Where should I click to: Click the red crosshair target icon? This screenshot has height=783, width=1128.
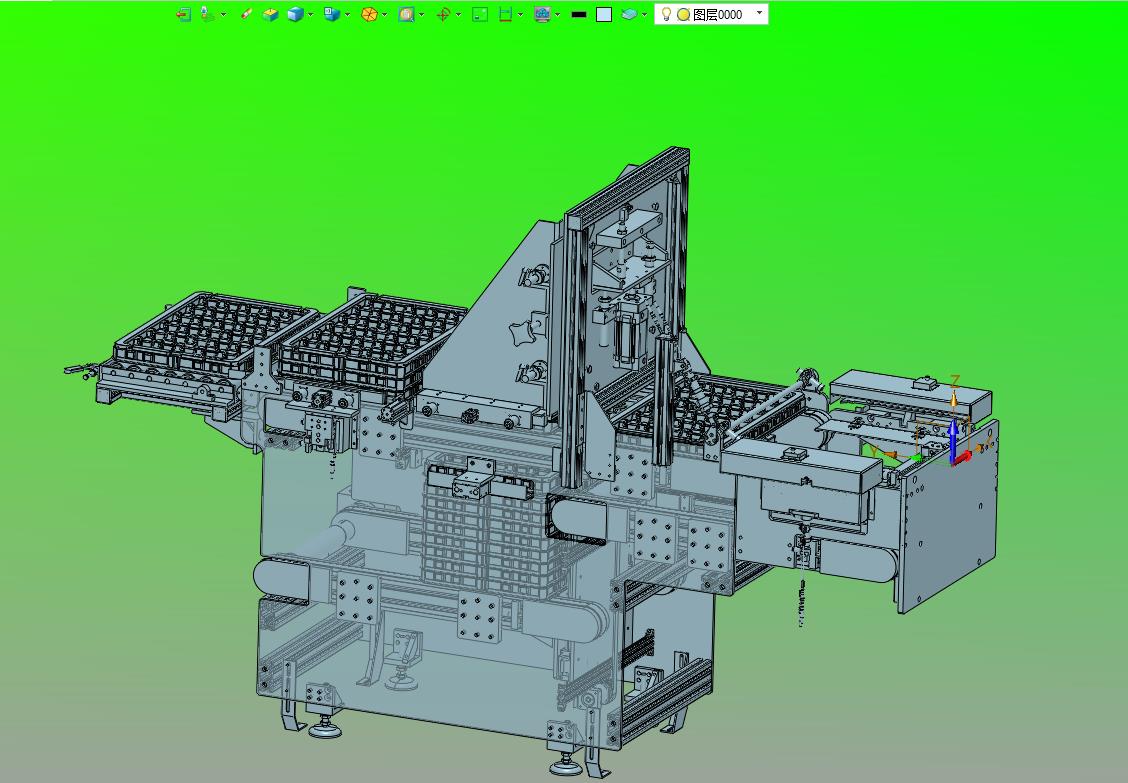[x=443, y=14]
